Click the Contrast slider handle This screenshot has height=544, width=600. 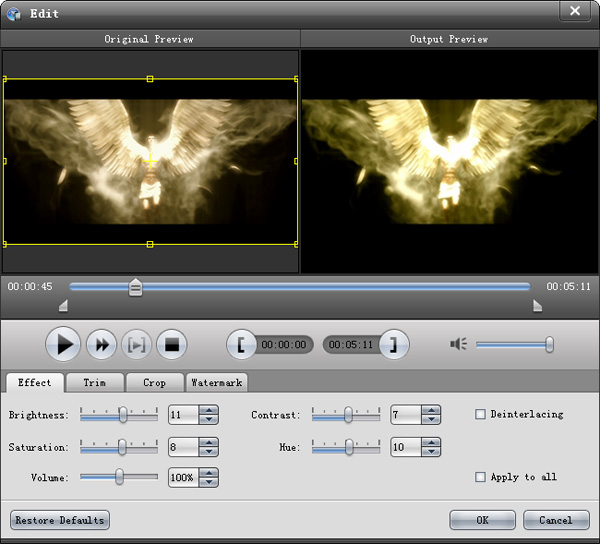348,415
